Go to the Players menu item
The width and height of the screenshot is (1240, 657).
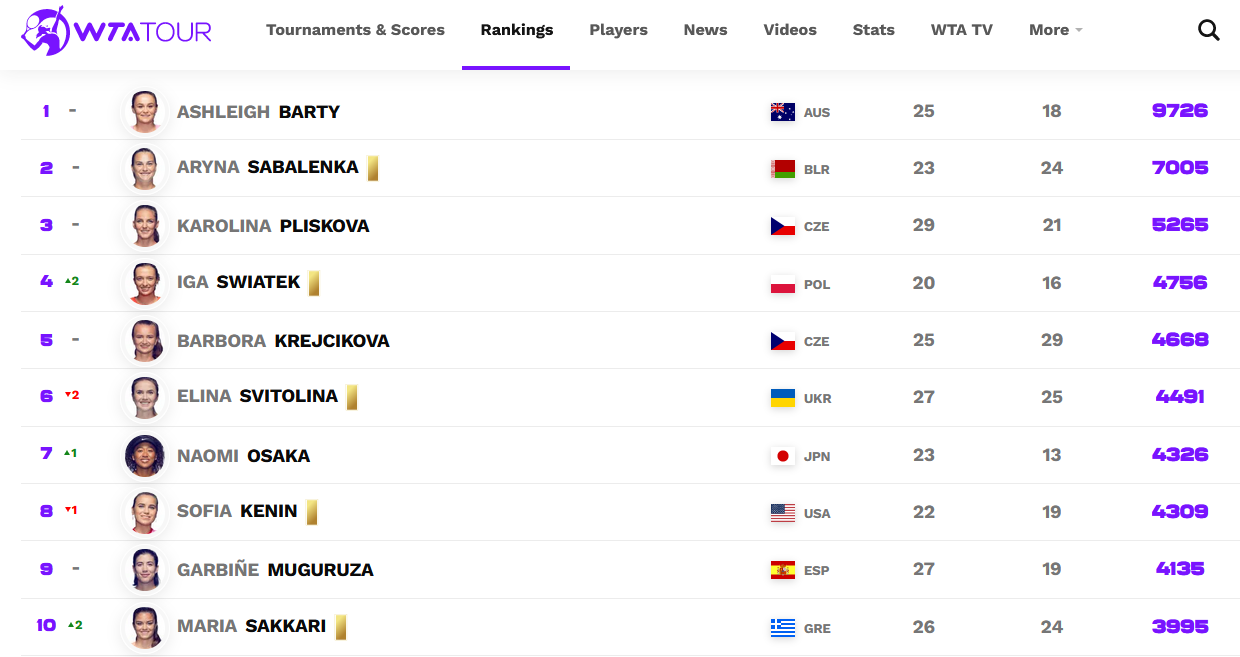coord(618,30)
